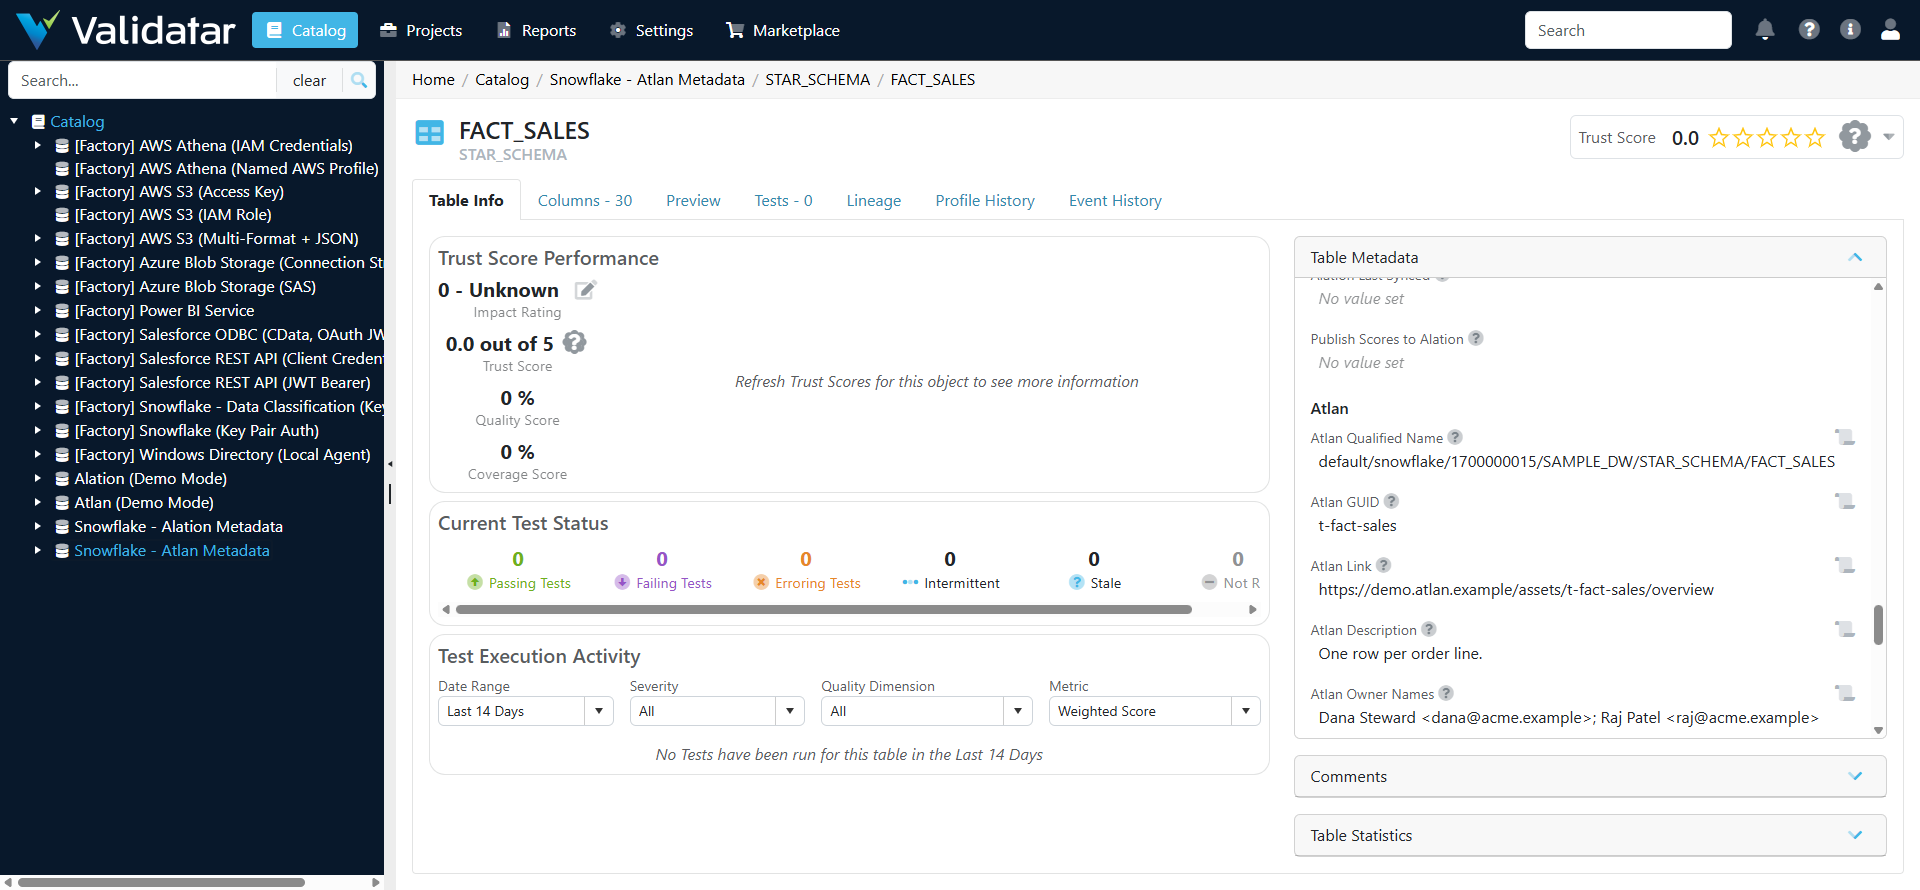The width and height of the screenshot is (1920, 890).
Task: Copy the Atlan GUID value
Action: click(x=1845, y=501)
